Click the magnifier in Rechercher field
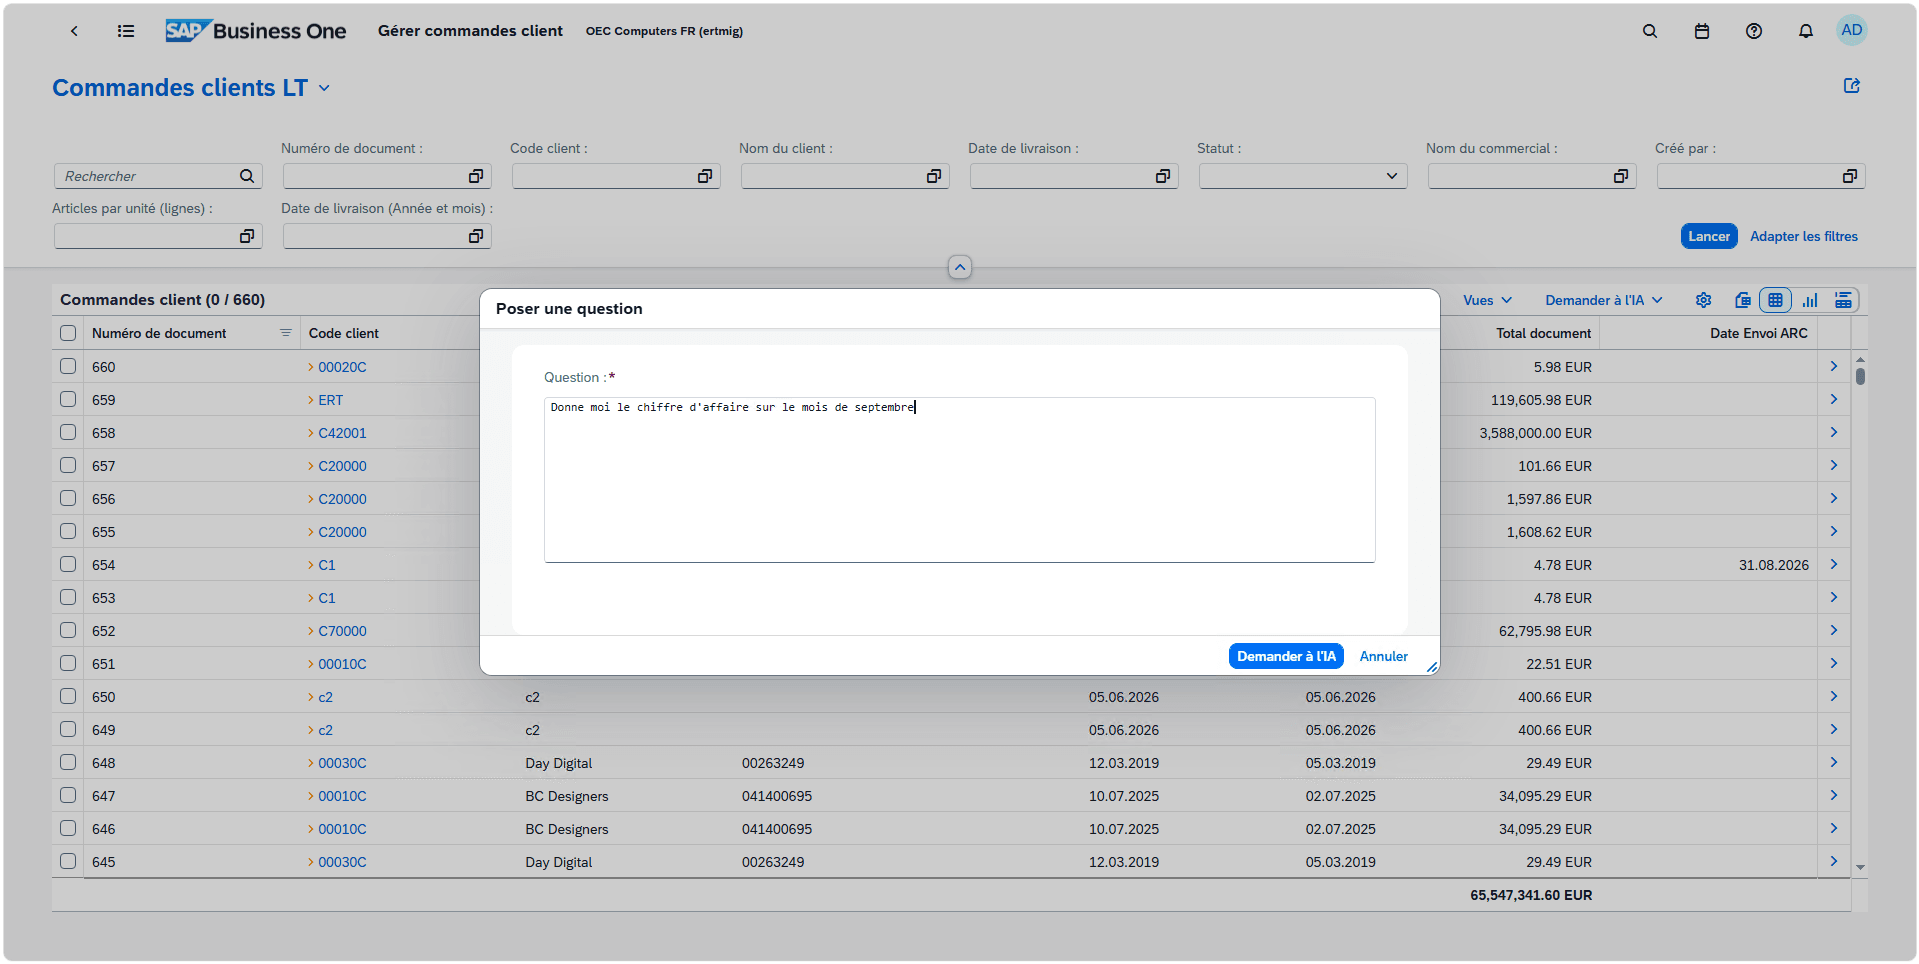Image resolution: width=1919 pixels, height=964 pixels. pyautogui.click(x=247, y=176)
